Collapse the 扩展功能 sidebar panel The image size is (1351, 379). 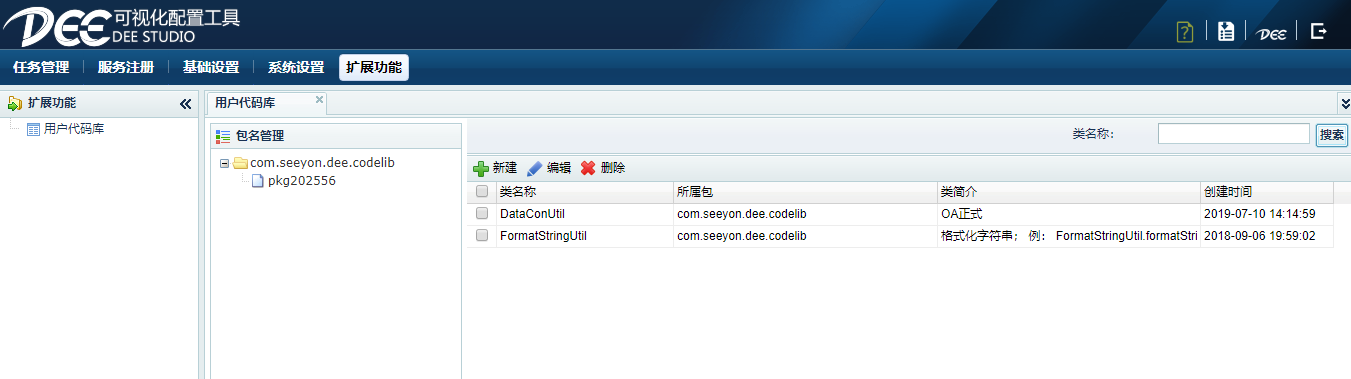click(x=185, y=103)
